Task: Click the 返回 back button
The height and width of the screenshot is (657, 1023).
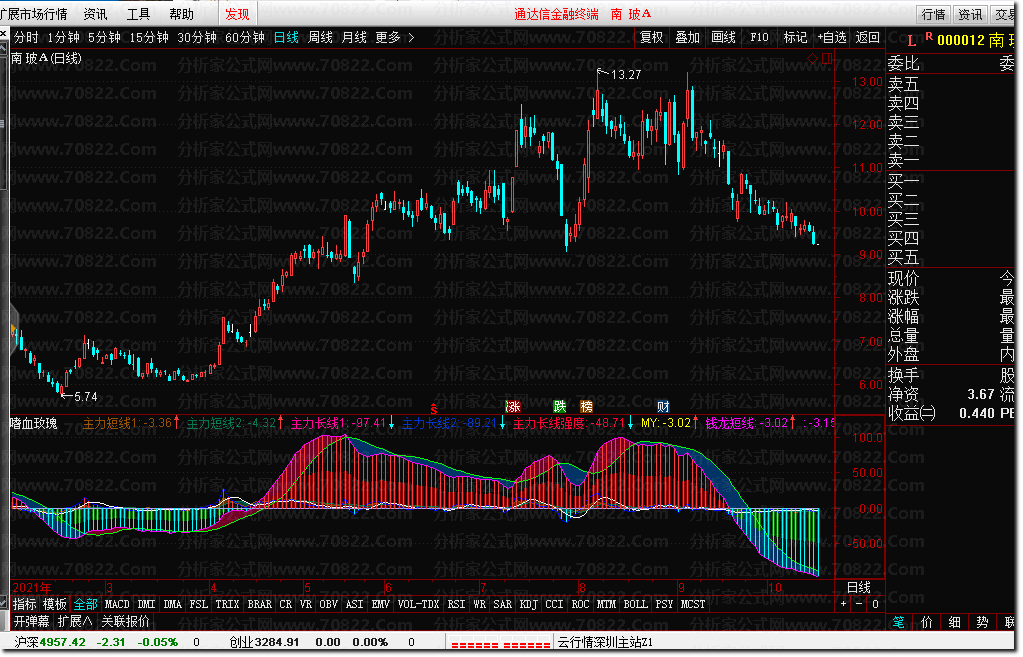Action: pos(868,38)
